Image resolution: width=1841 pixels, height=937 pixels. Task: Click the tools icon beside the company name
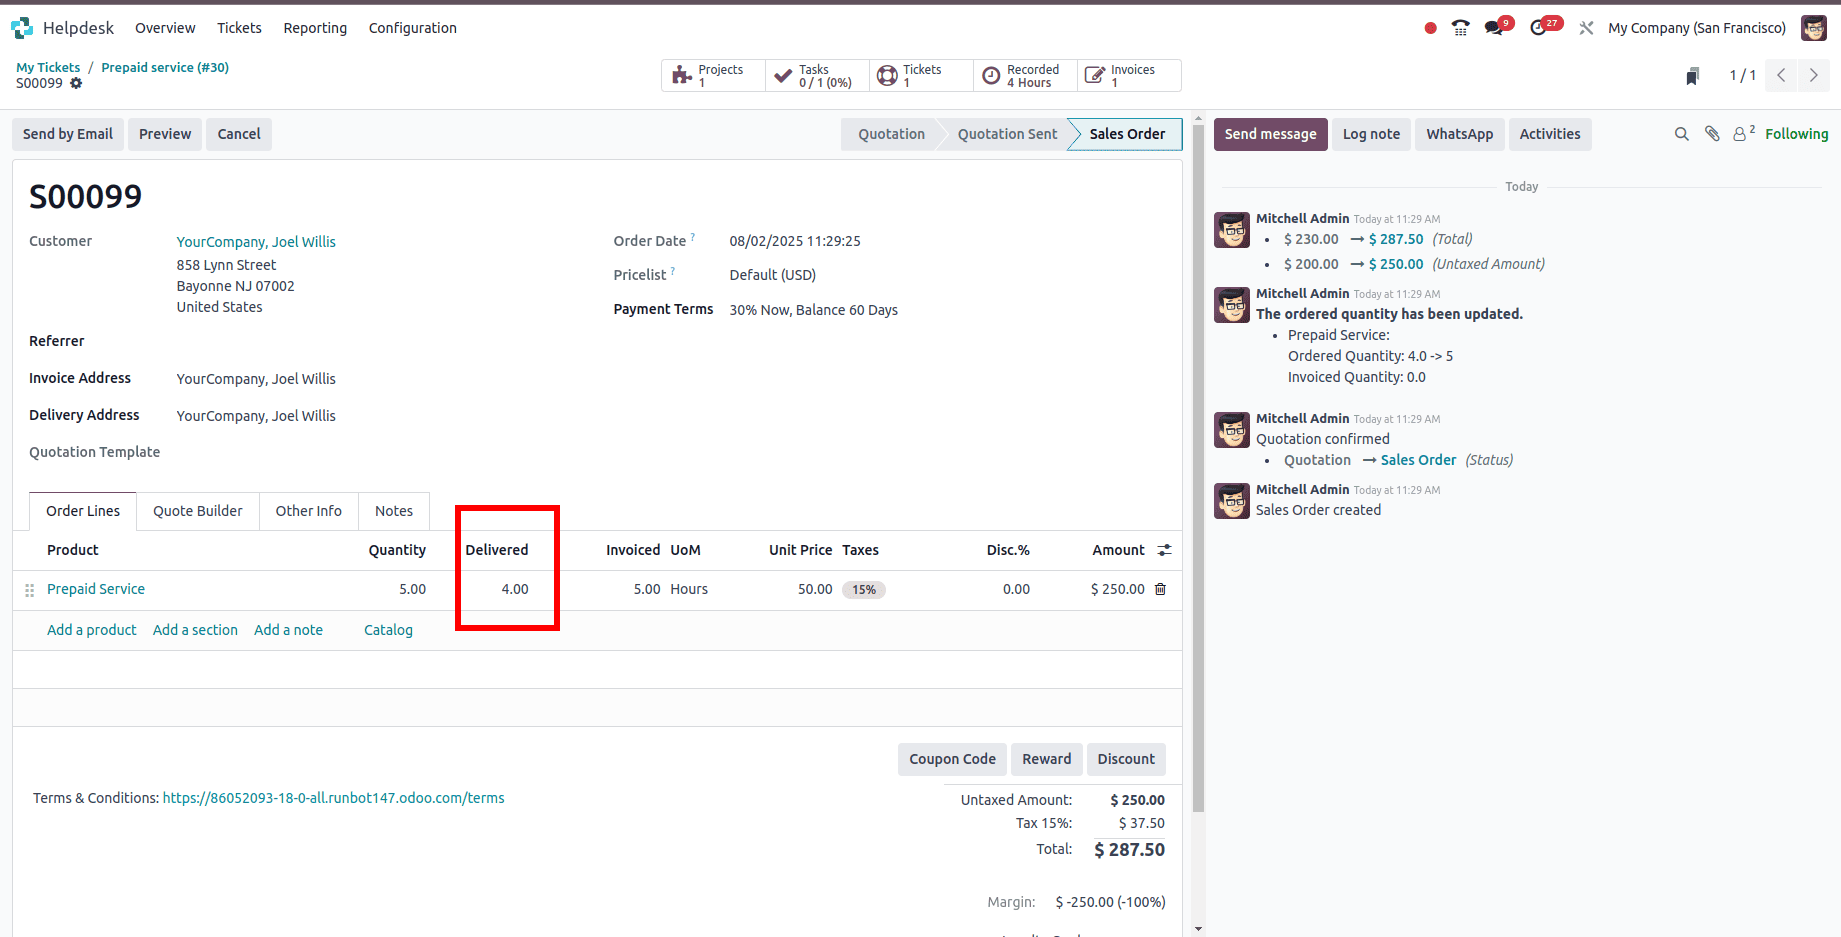[x=1586, y=28]
